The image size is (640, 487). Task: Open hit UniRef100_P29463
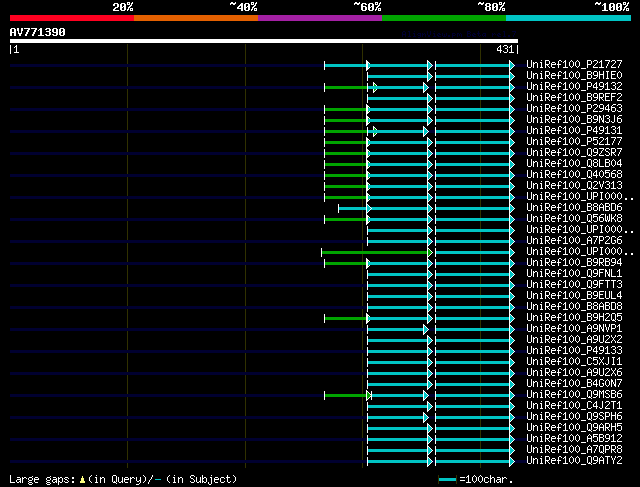tap(574, 109)
